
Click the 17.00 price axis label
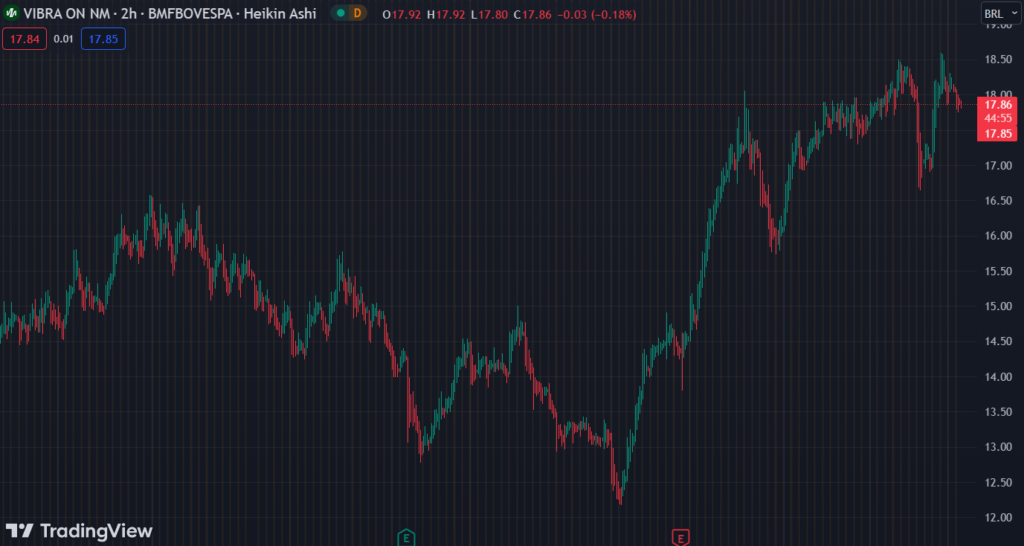[x=998, y=165]
